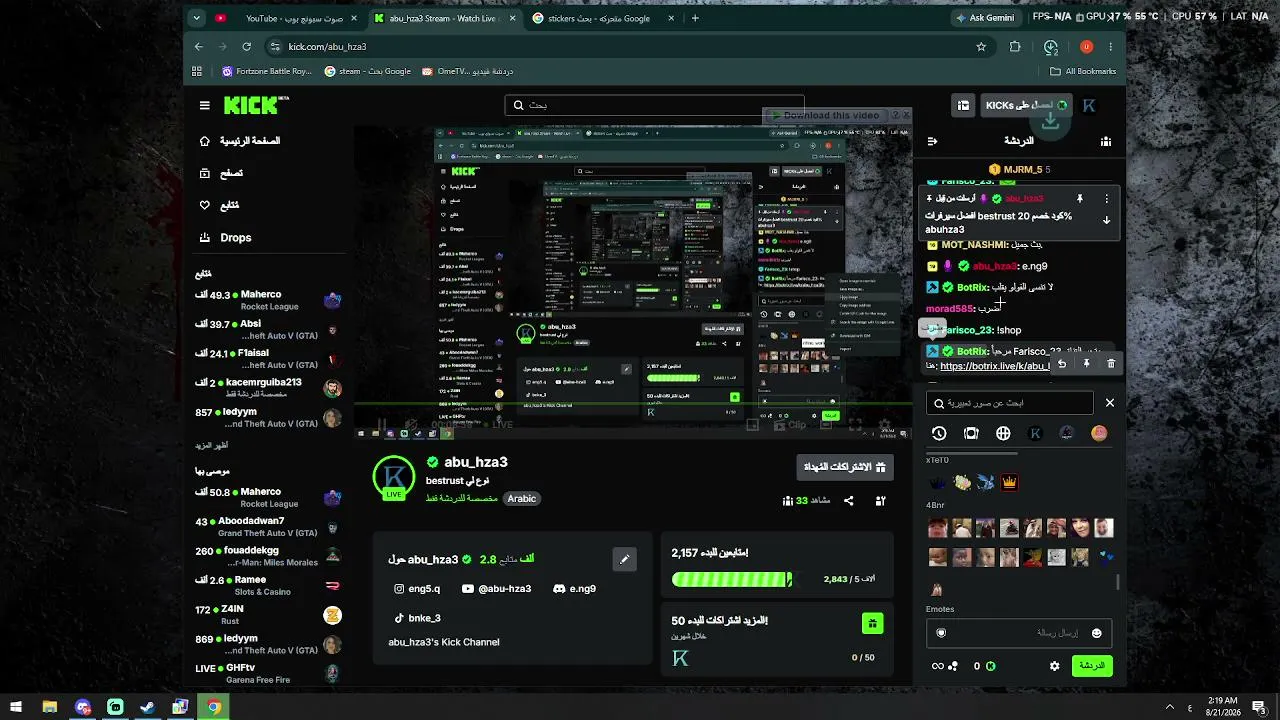
Task: View the 33 viewers count
Action: pyautogui.click(x=806, y=501)
